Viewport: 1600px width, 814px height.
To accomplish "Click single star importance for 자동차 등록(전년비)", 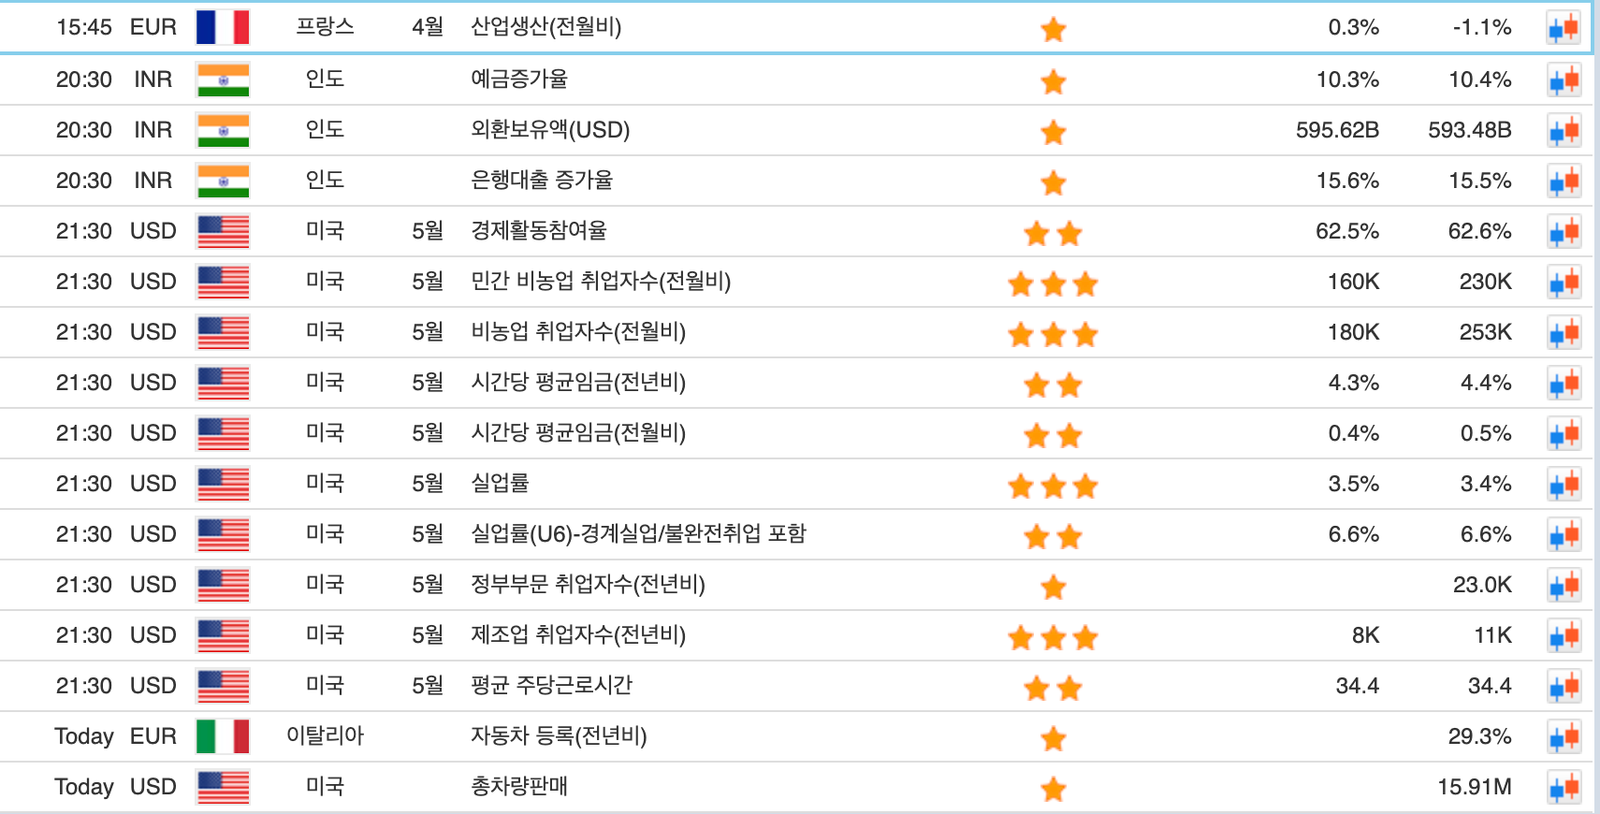I will [1052, 739].
